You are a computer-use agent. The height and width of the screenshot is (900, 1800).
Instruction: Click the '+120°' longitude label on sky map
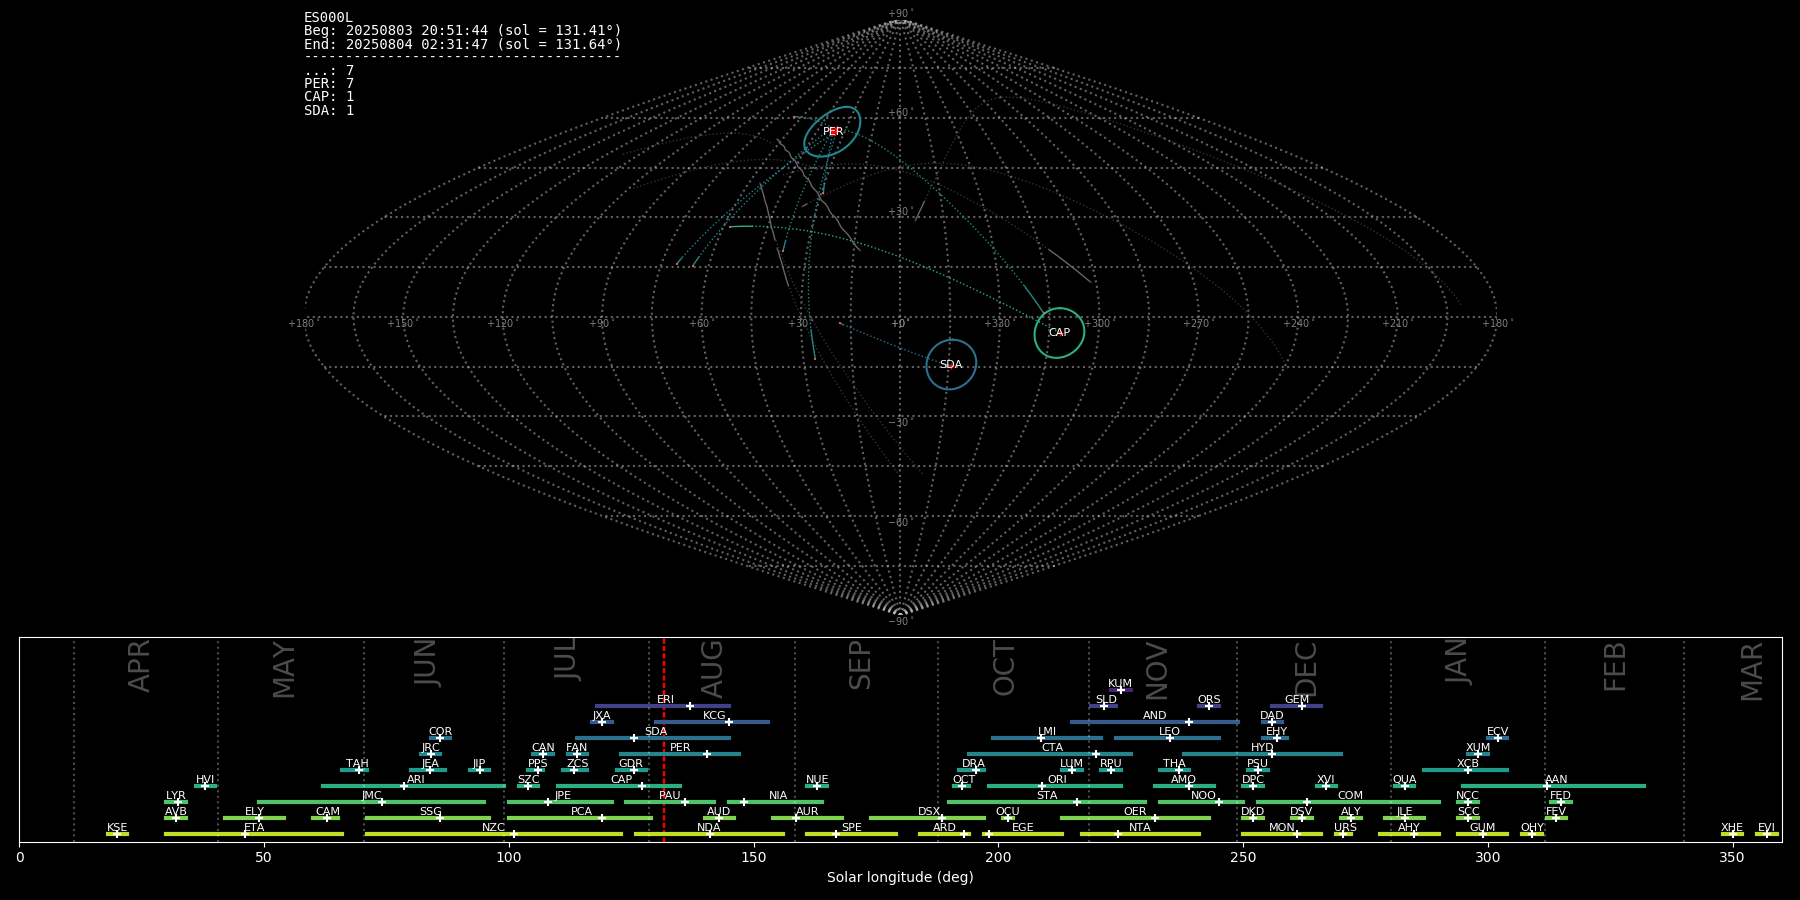coord(500,324)
